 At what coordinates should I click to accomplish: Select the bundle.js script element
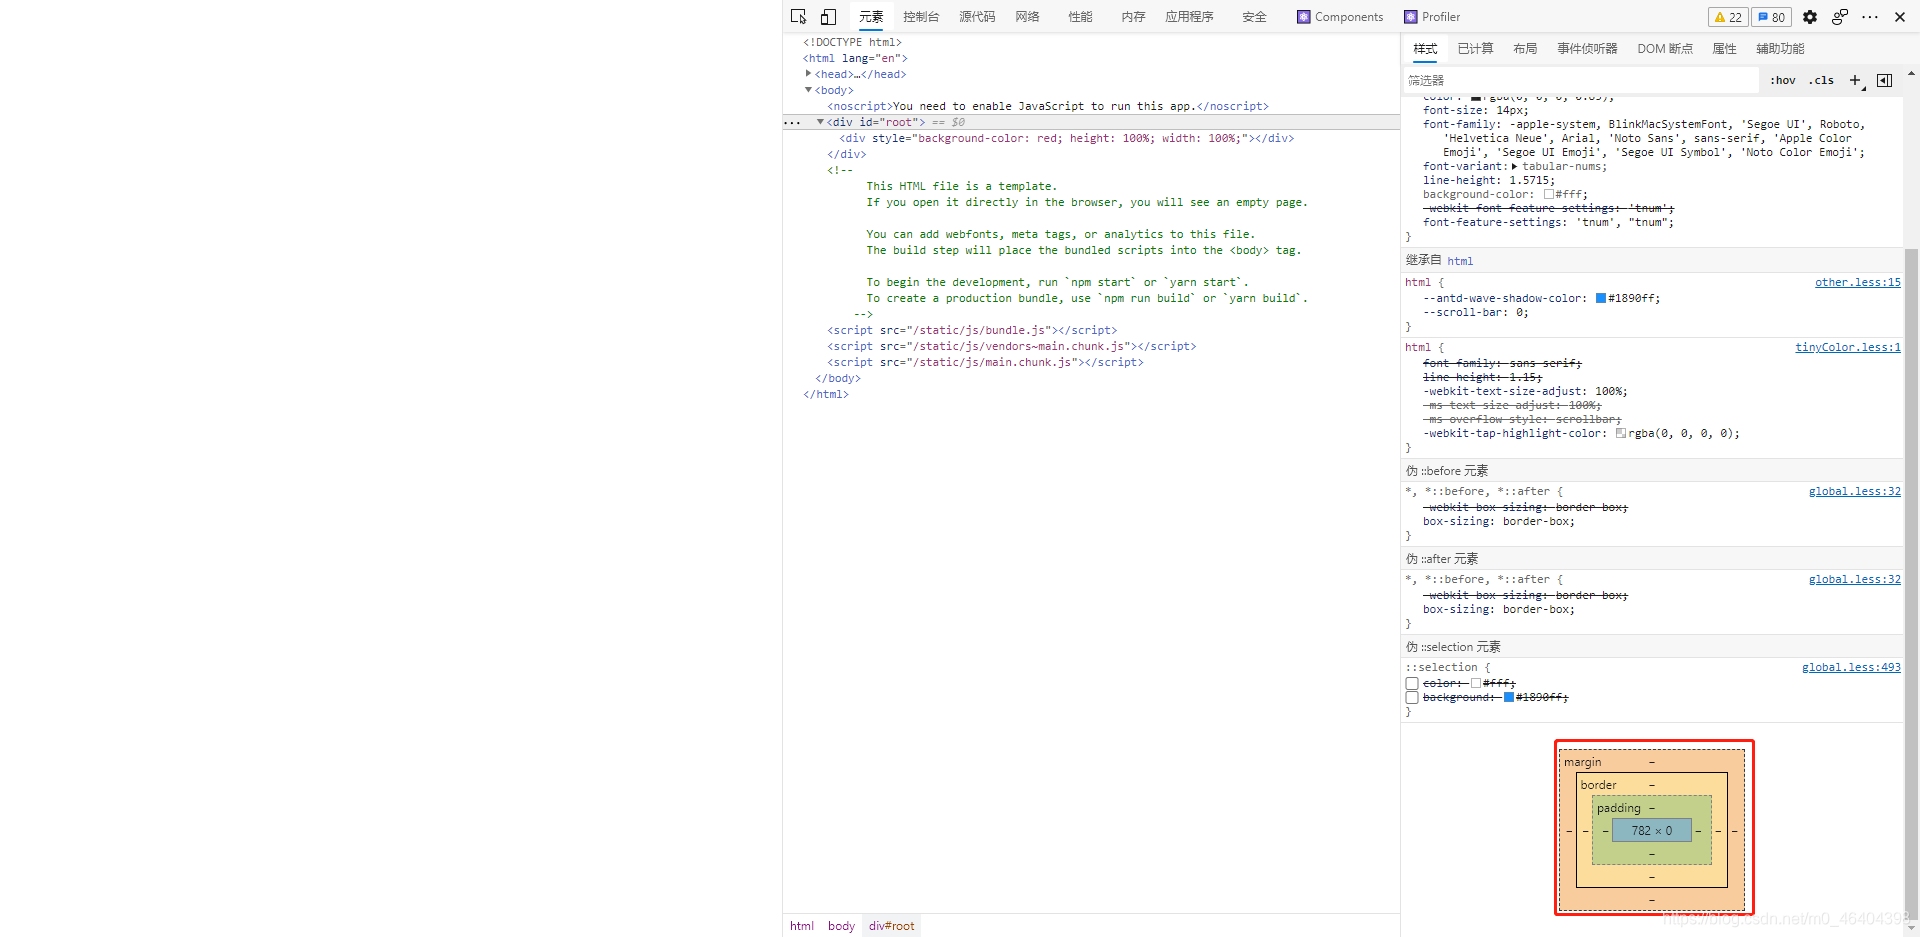click(972, 330)
